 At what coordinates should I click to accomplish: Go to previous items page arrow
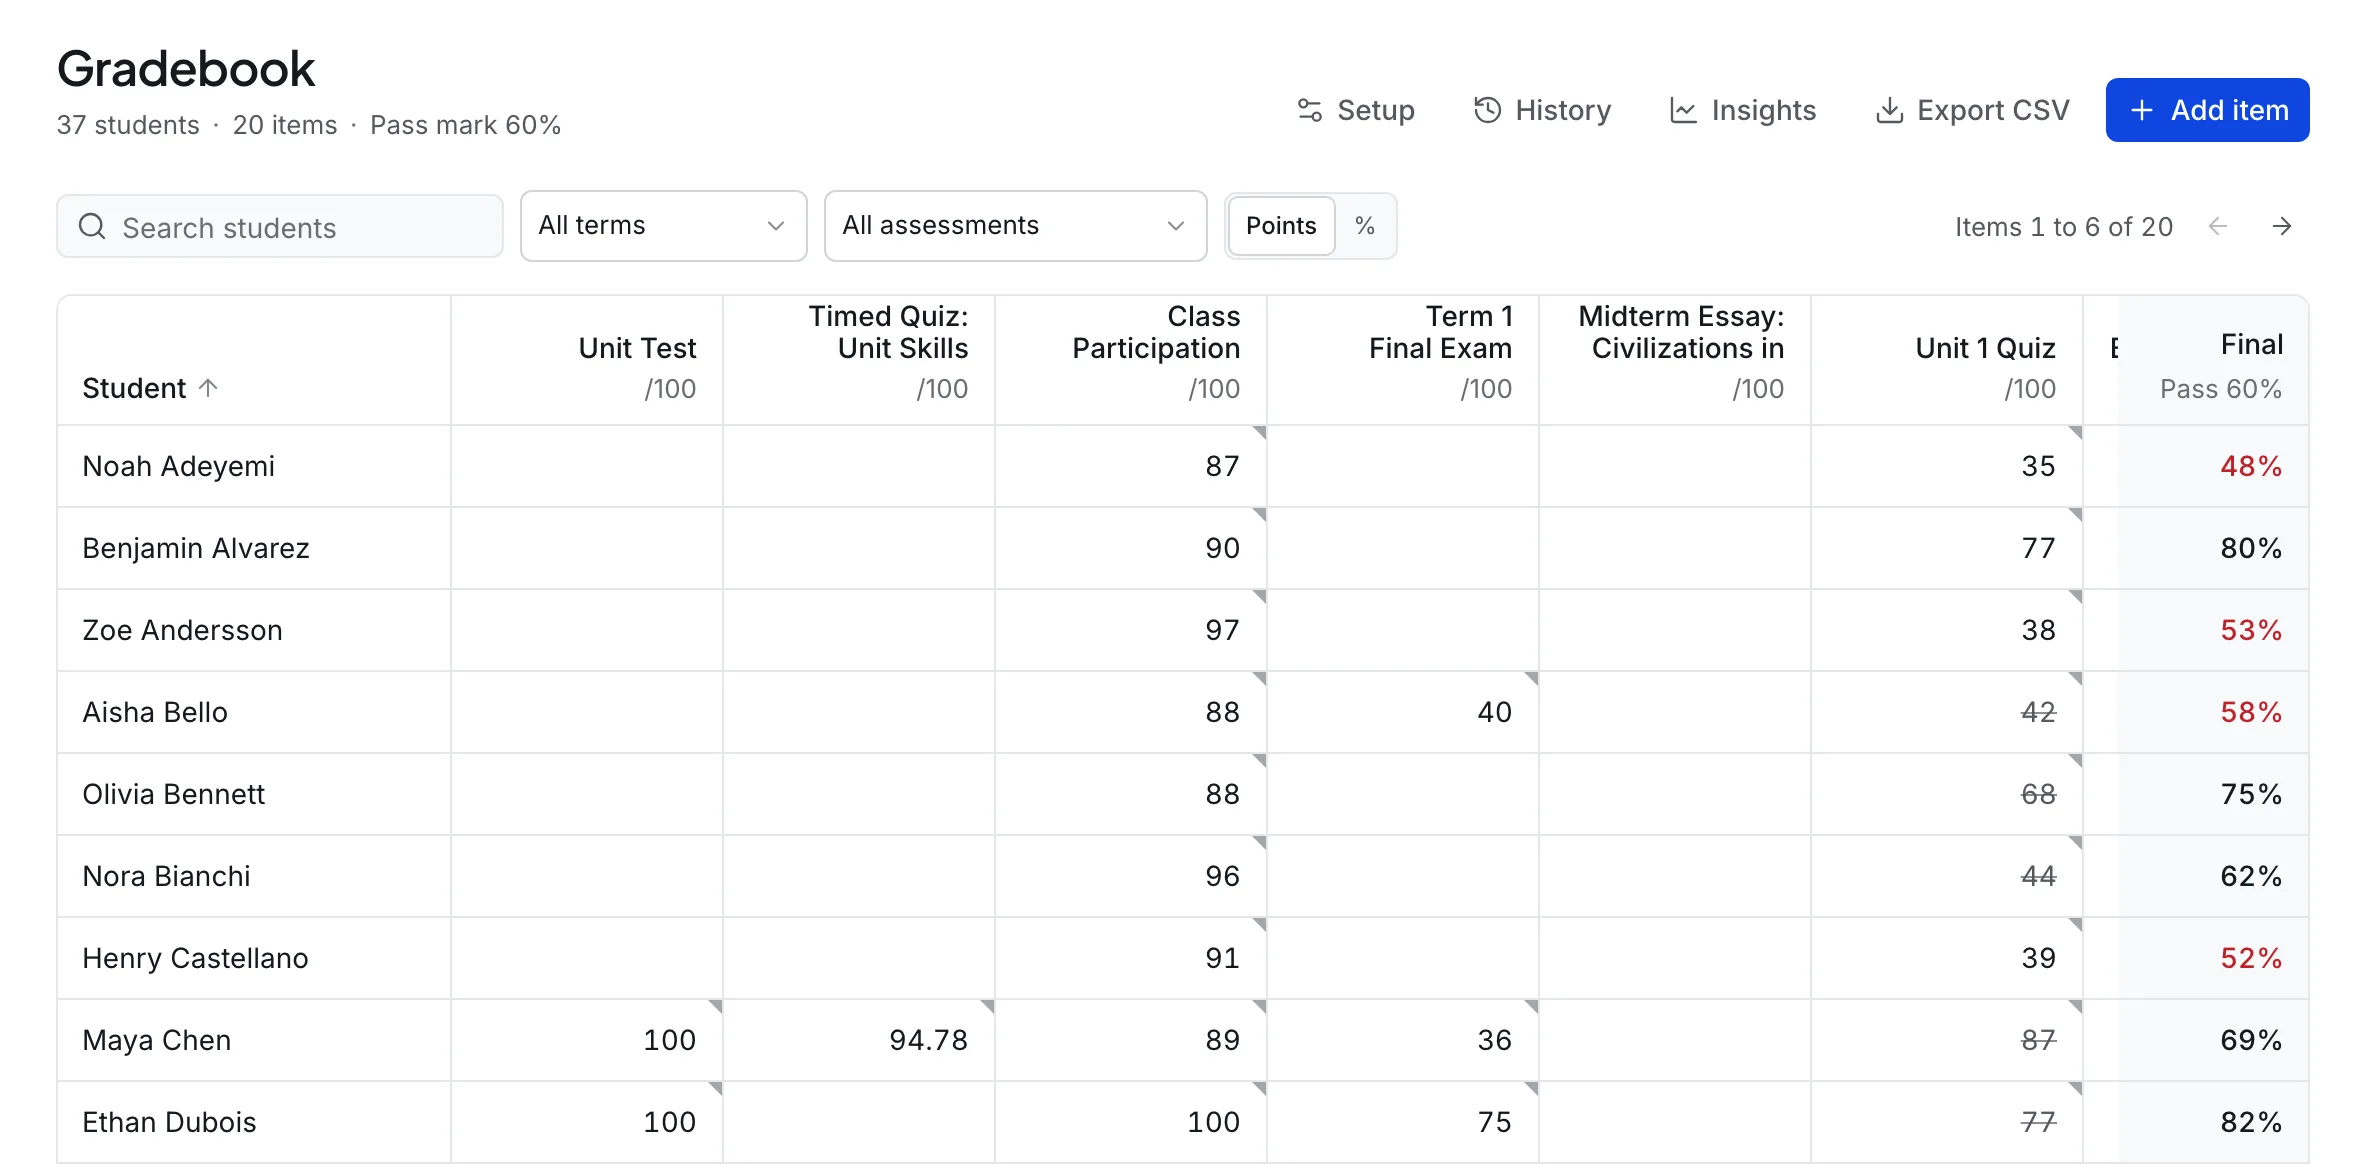click(x=2217, y=226)
